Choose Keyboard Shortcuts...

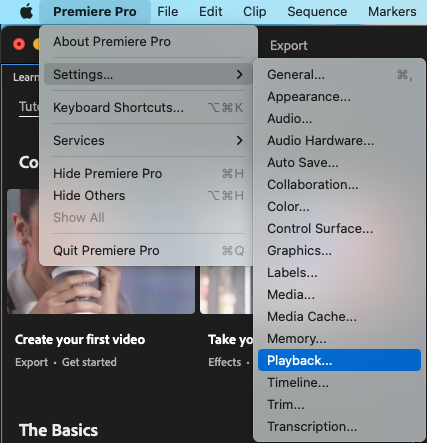148,108
